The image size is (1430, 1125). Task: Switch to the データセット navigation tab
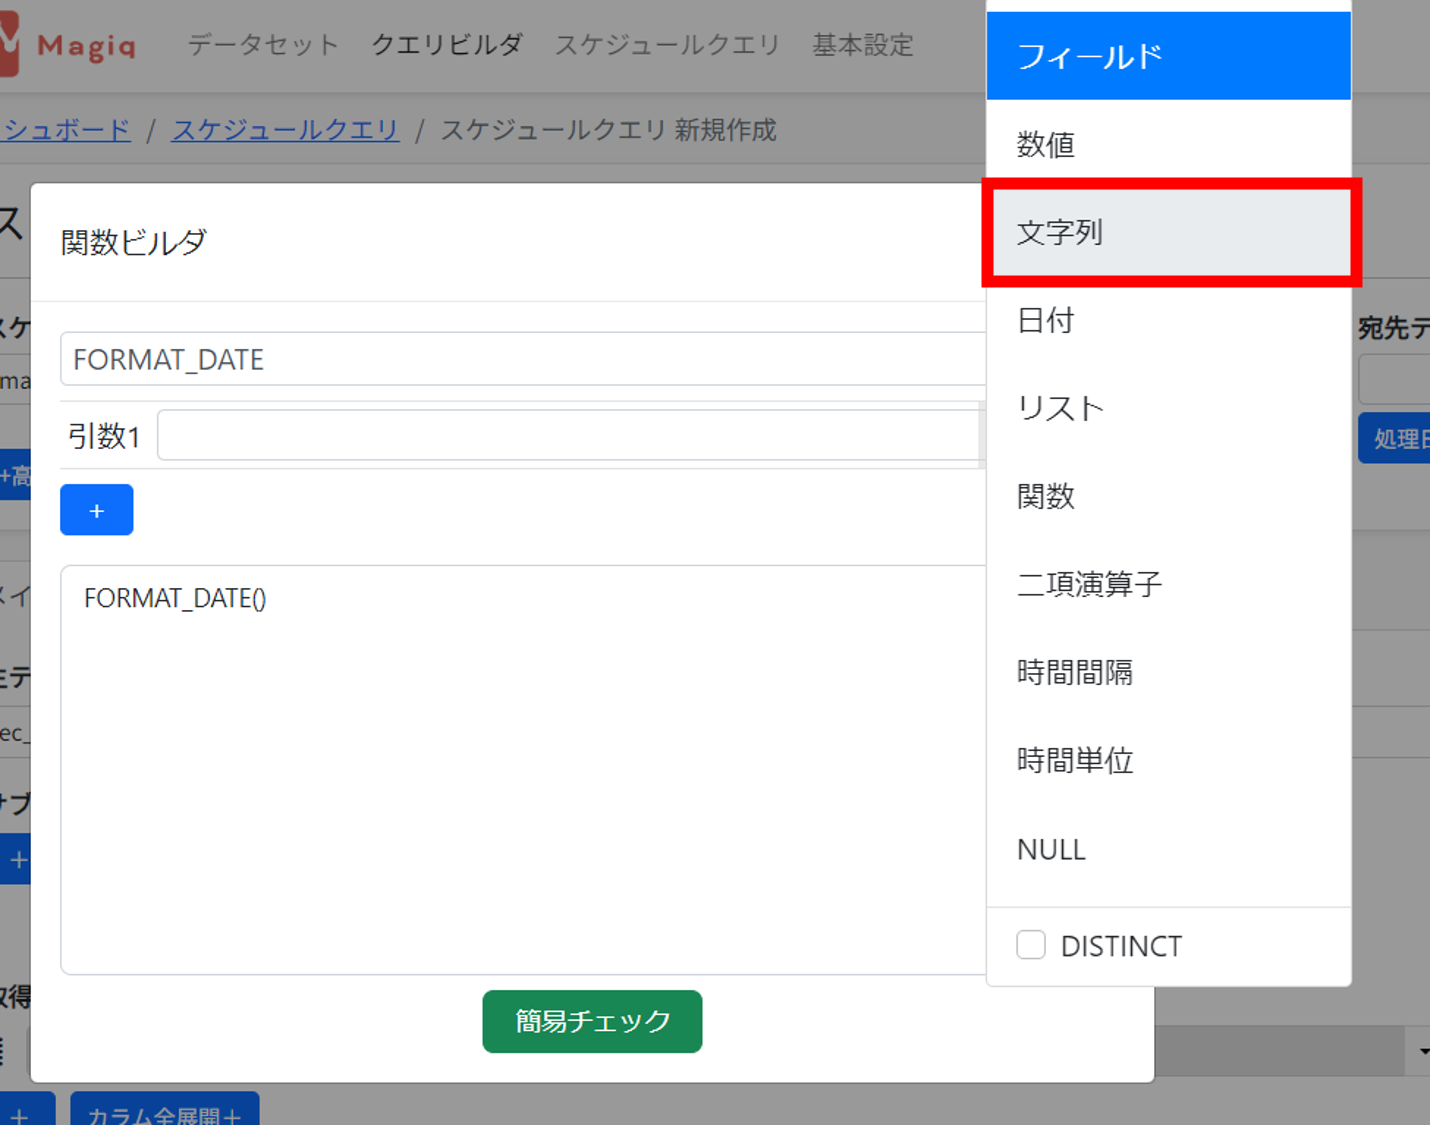[x=263, y=45]
